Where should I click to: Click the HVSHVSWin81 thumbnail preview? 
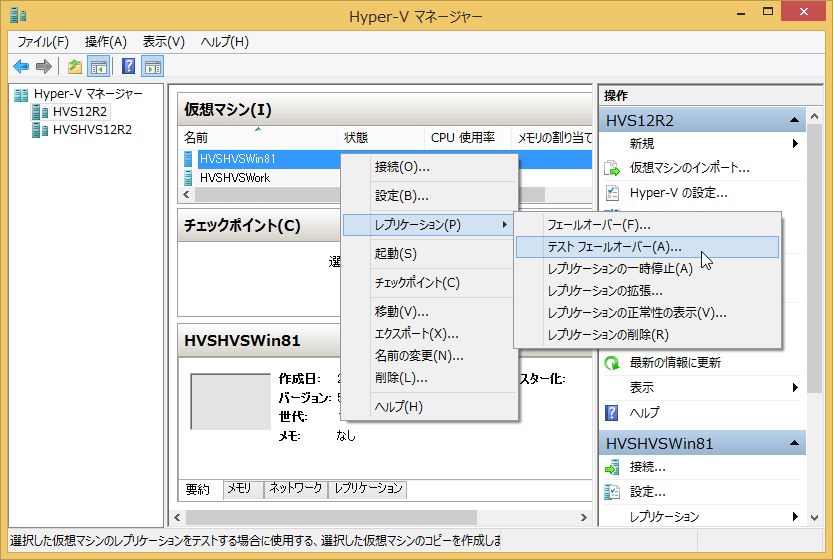tap(231, 401)
